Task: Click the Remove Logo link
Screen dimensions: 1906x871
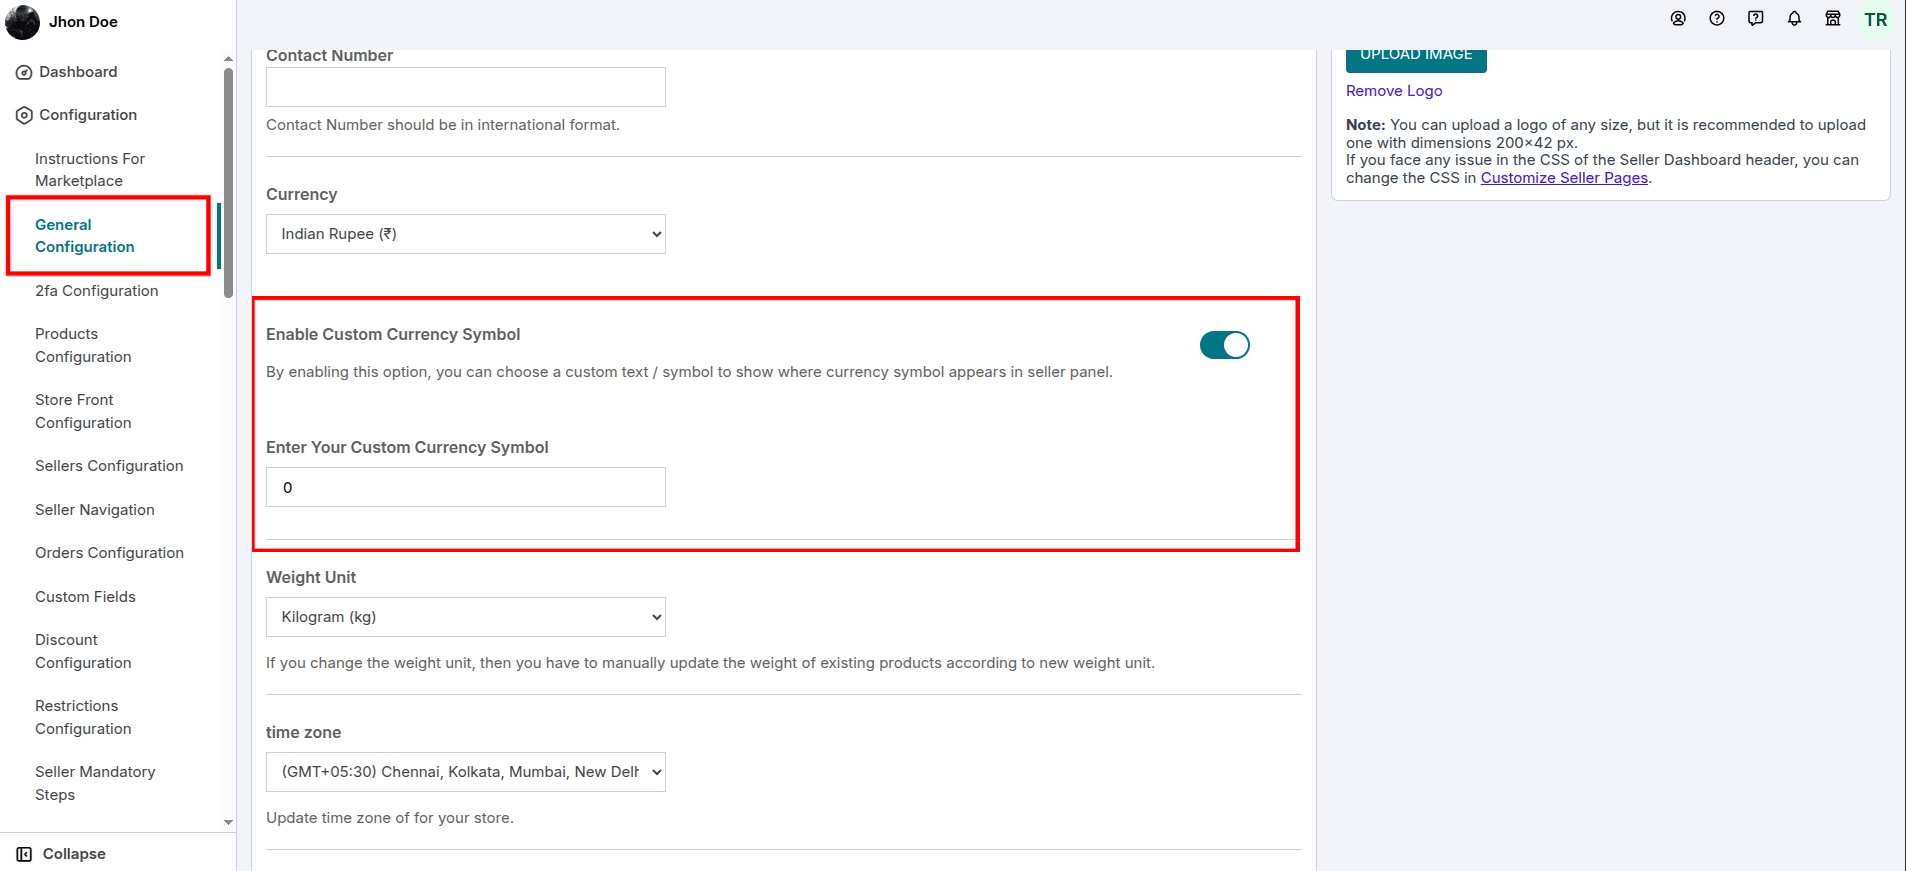Action: click(x=1394, y=91)
